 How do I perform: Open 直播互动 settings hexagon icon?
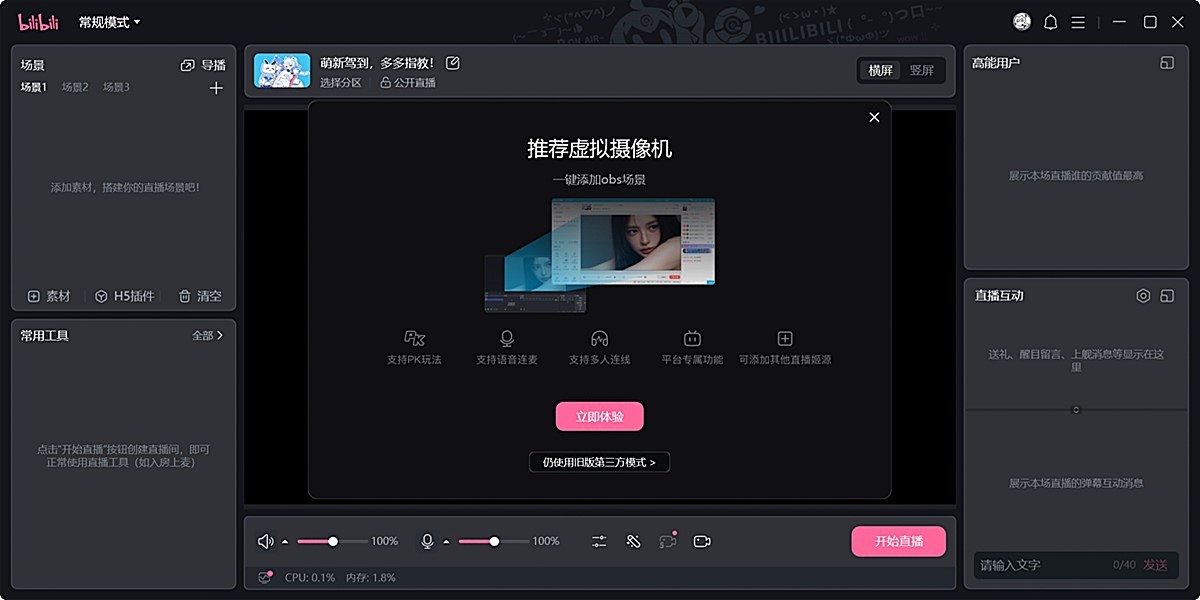coord(1143,296)
